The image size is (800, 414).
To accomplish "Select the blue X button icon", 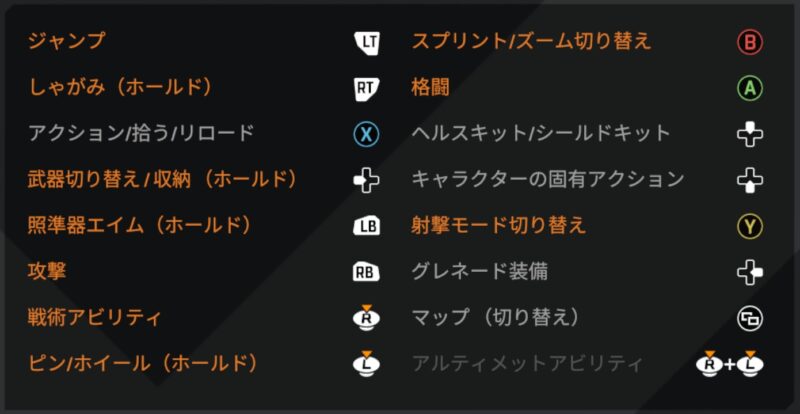I will (367, 134).
